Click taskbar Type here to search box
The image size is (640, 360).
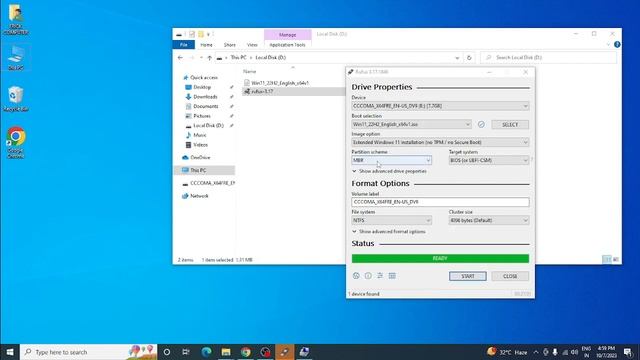(x=89, y=352)
